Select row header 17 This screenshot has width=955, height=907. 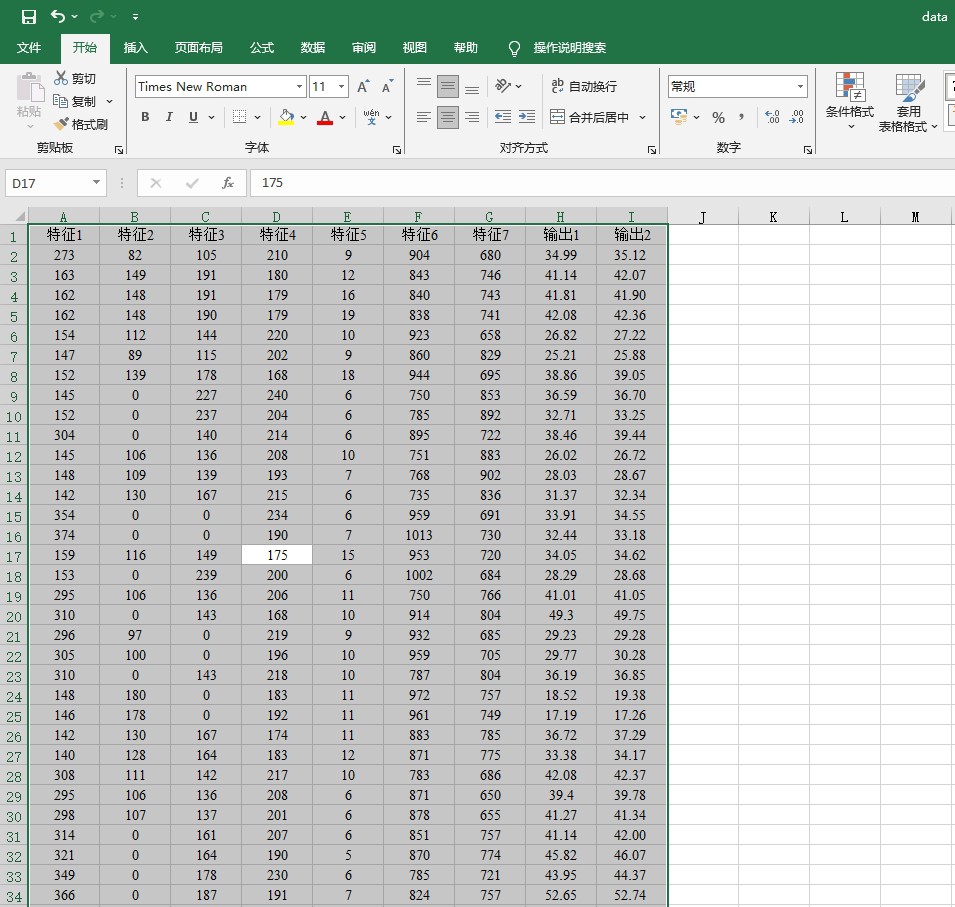14,557
